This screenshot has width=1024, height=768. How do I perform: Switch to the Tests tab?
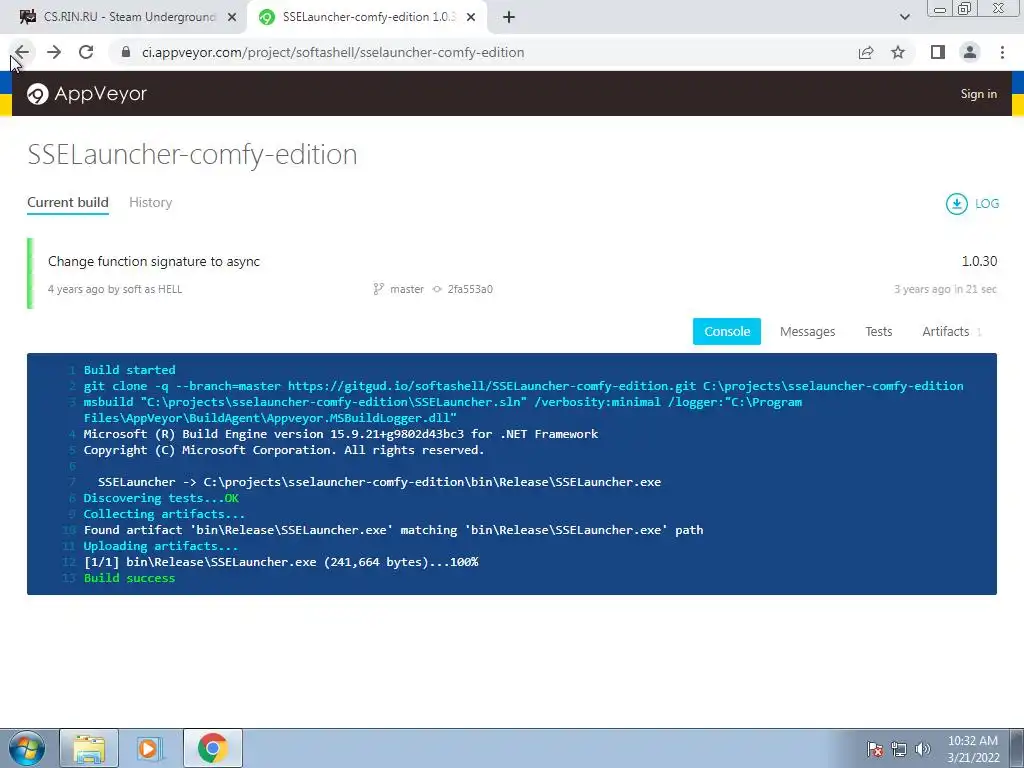click(878, 332)
